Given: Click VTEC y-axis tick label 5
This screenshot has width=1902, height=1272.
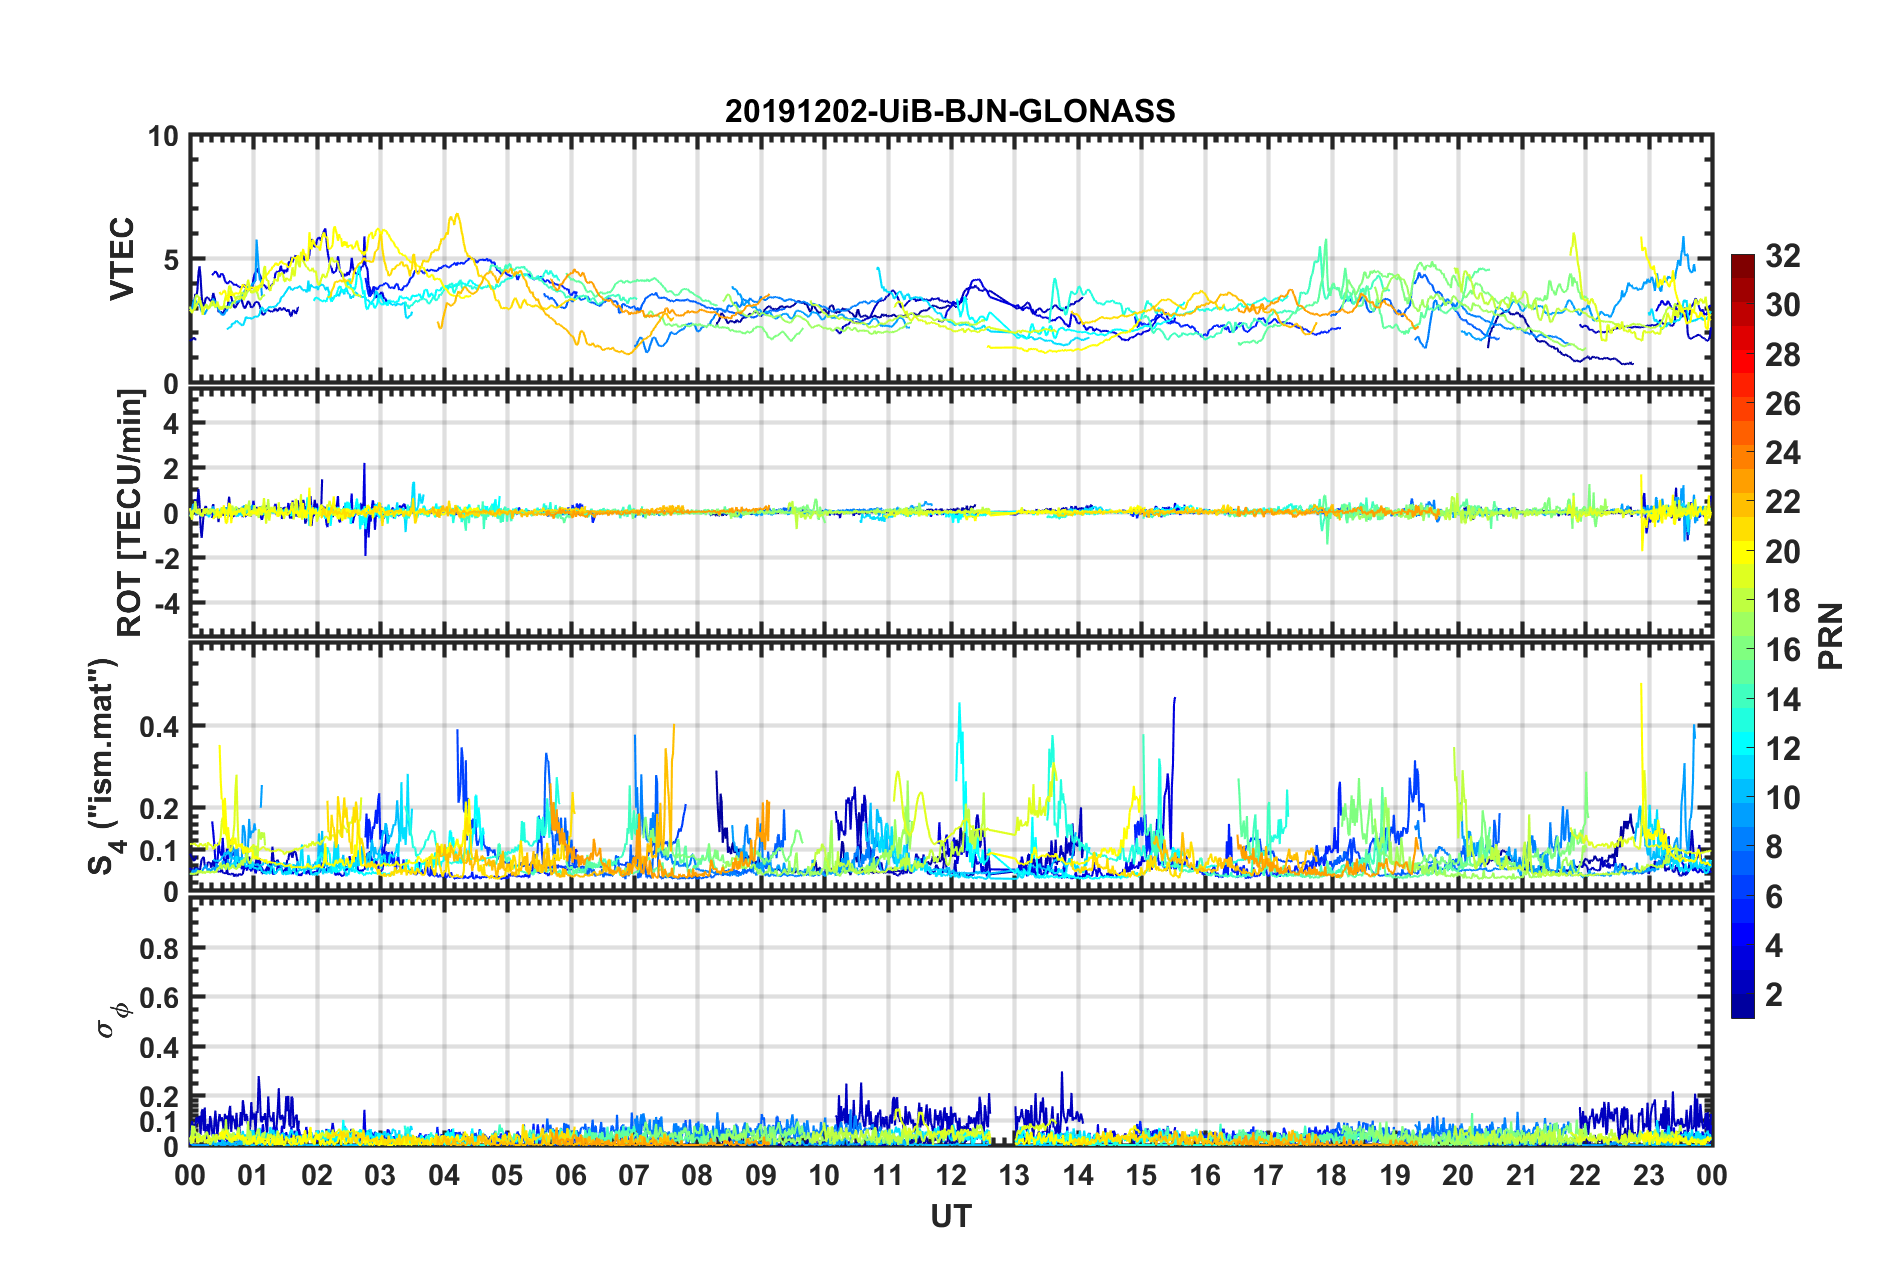Looking at the screenshot, I should [171, 260].
